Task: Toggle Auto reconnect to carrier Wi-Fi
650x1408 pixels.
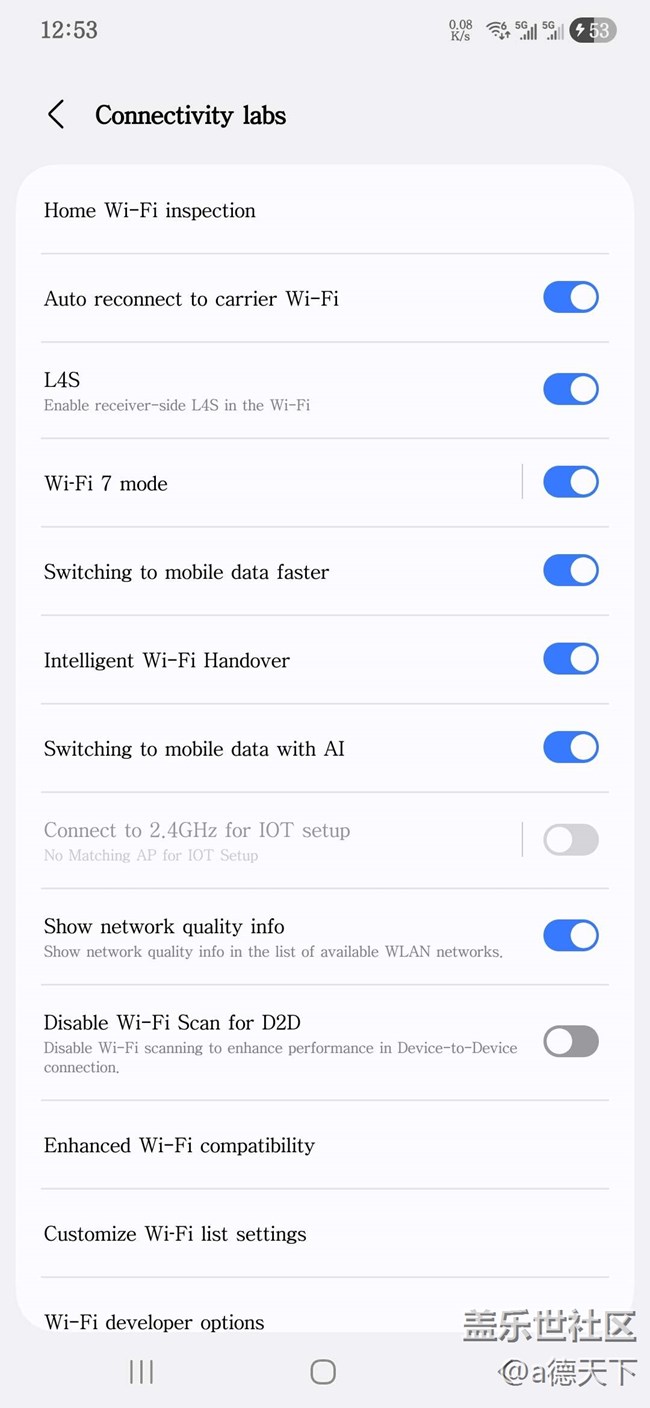Action: pyautogui.click(x=570, y=297)
